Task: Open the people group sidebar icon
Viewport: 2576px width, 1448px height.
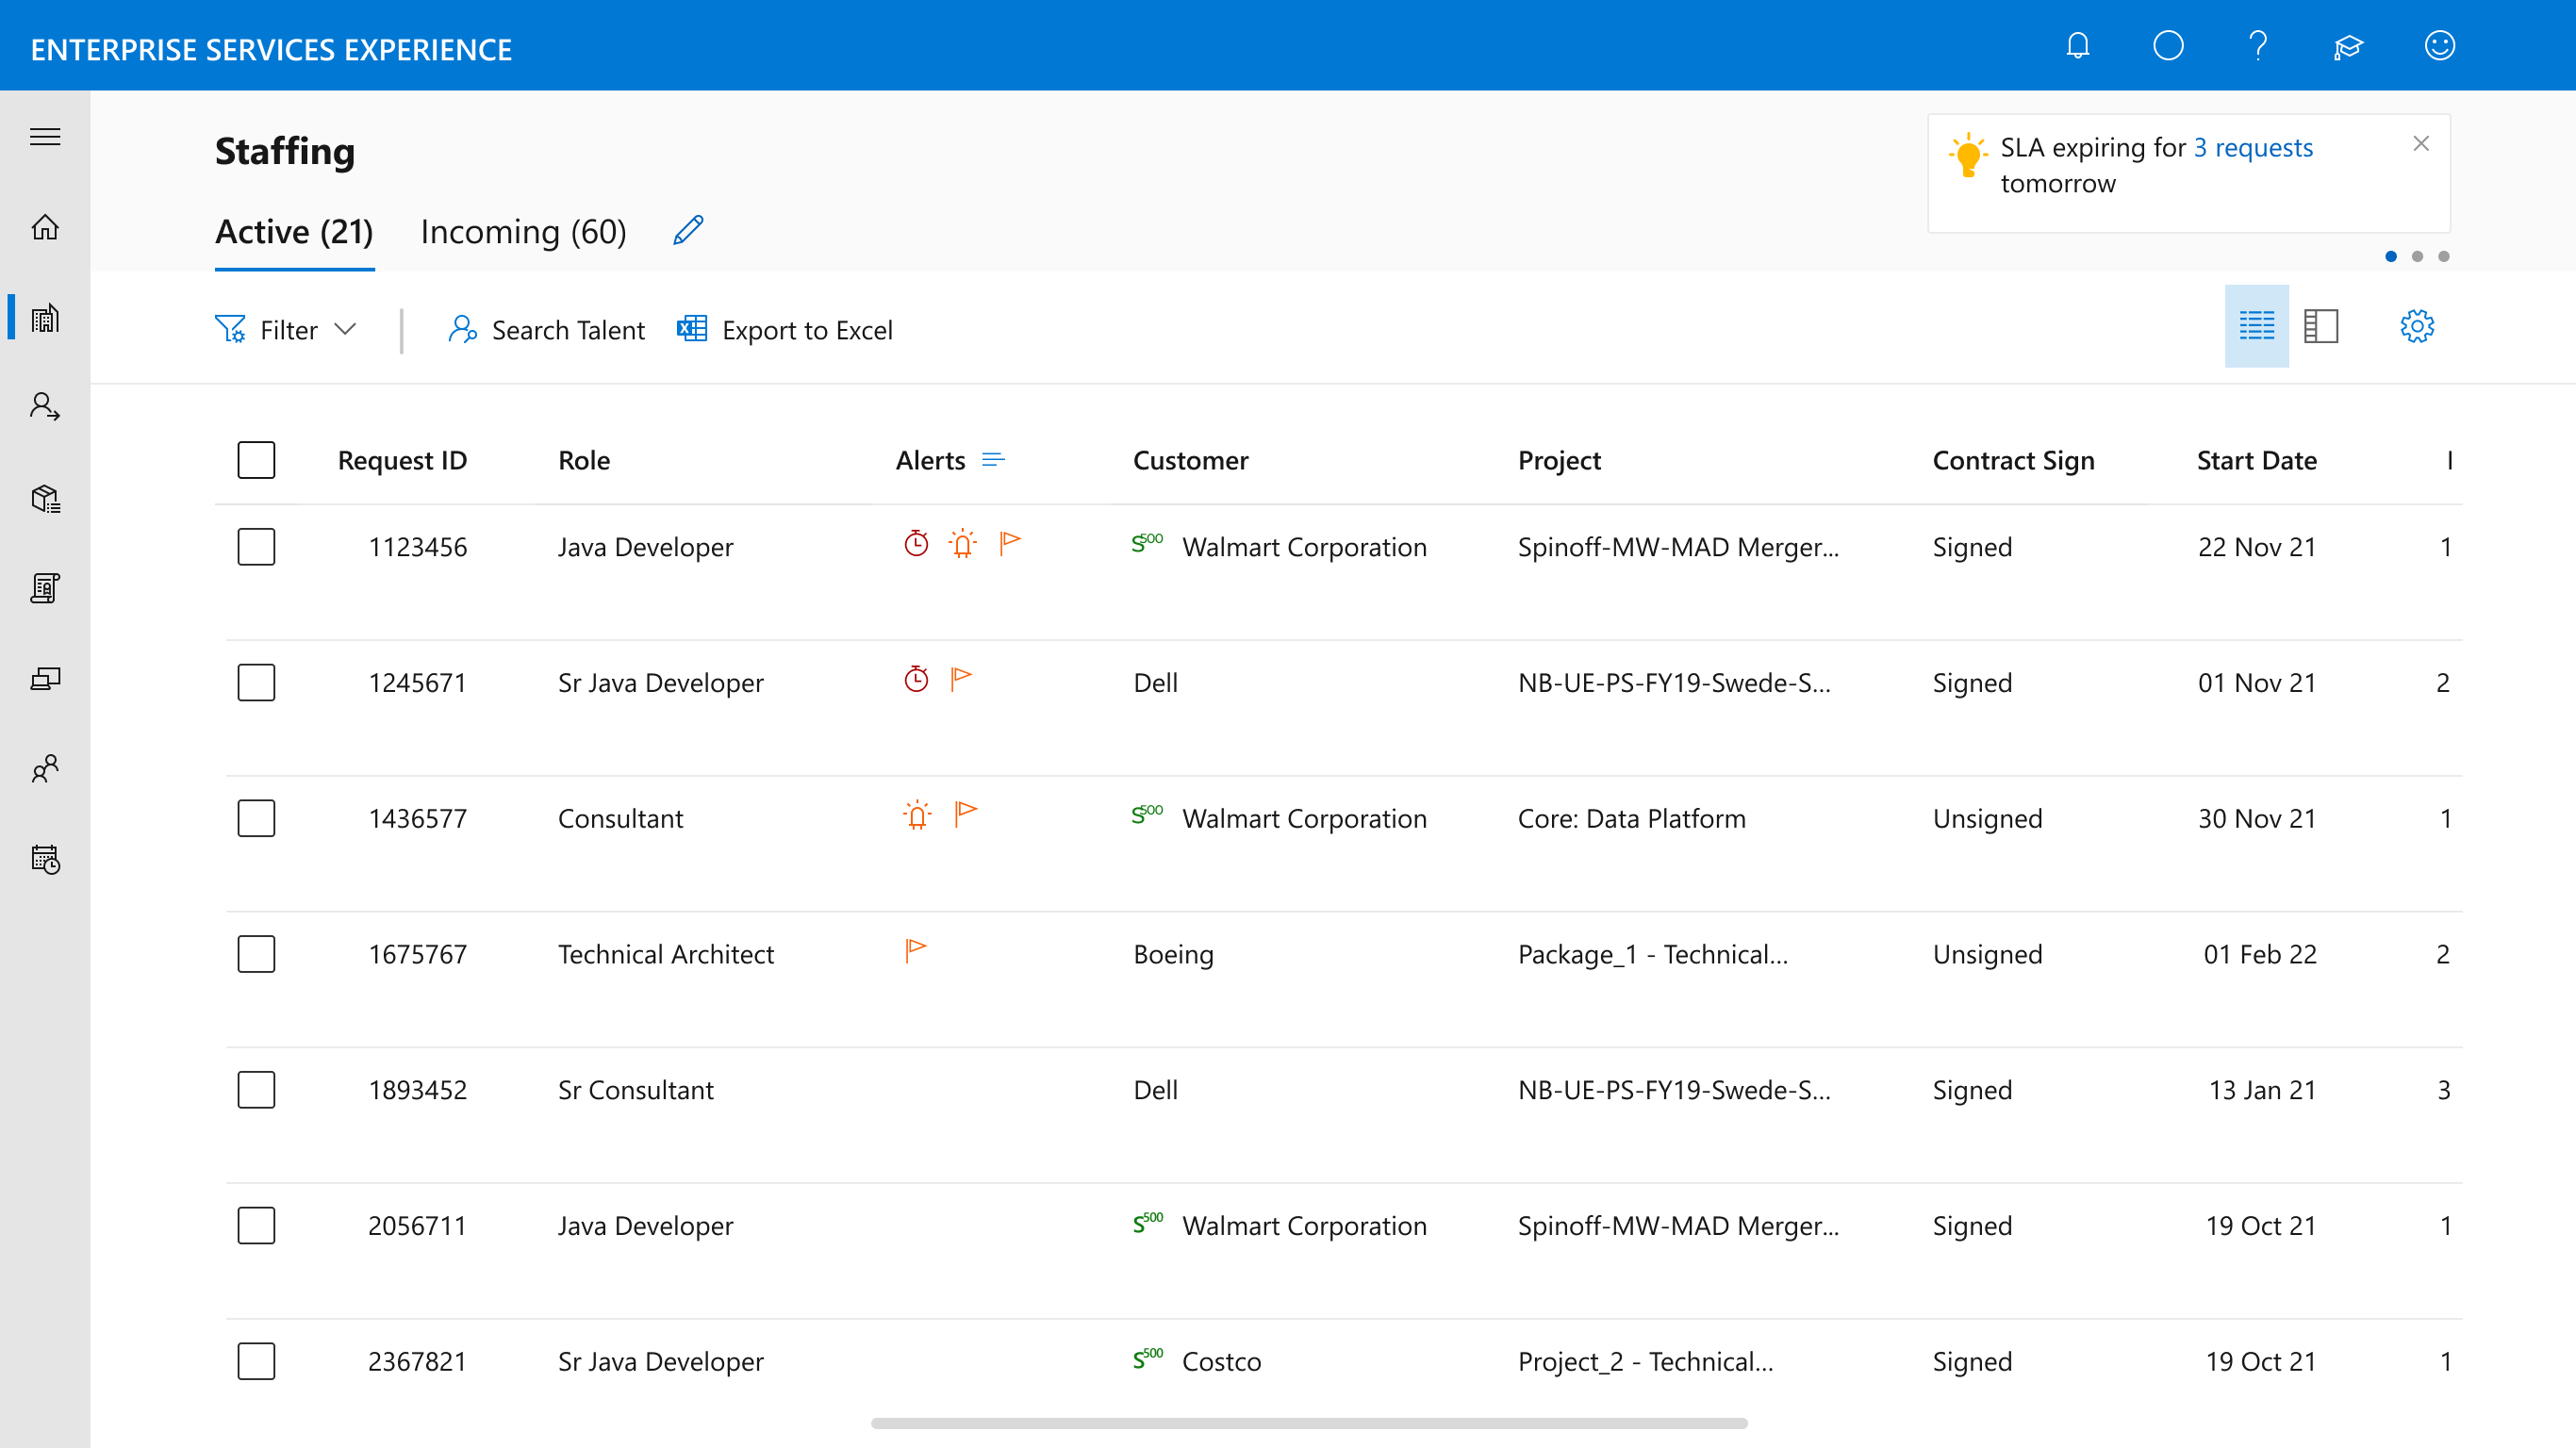Action: [x=45, y=769]
